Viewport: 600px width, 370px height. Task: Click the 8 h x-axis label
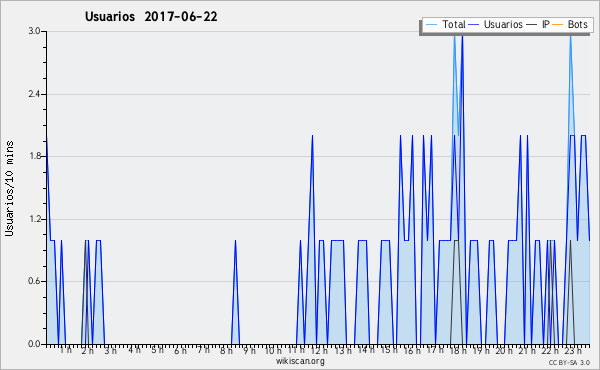[x=226, y=350]
